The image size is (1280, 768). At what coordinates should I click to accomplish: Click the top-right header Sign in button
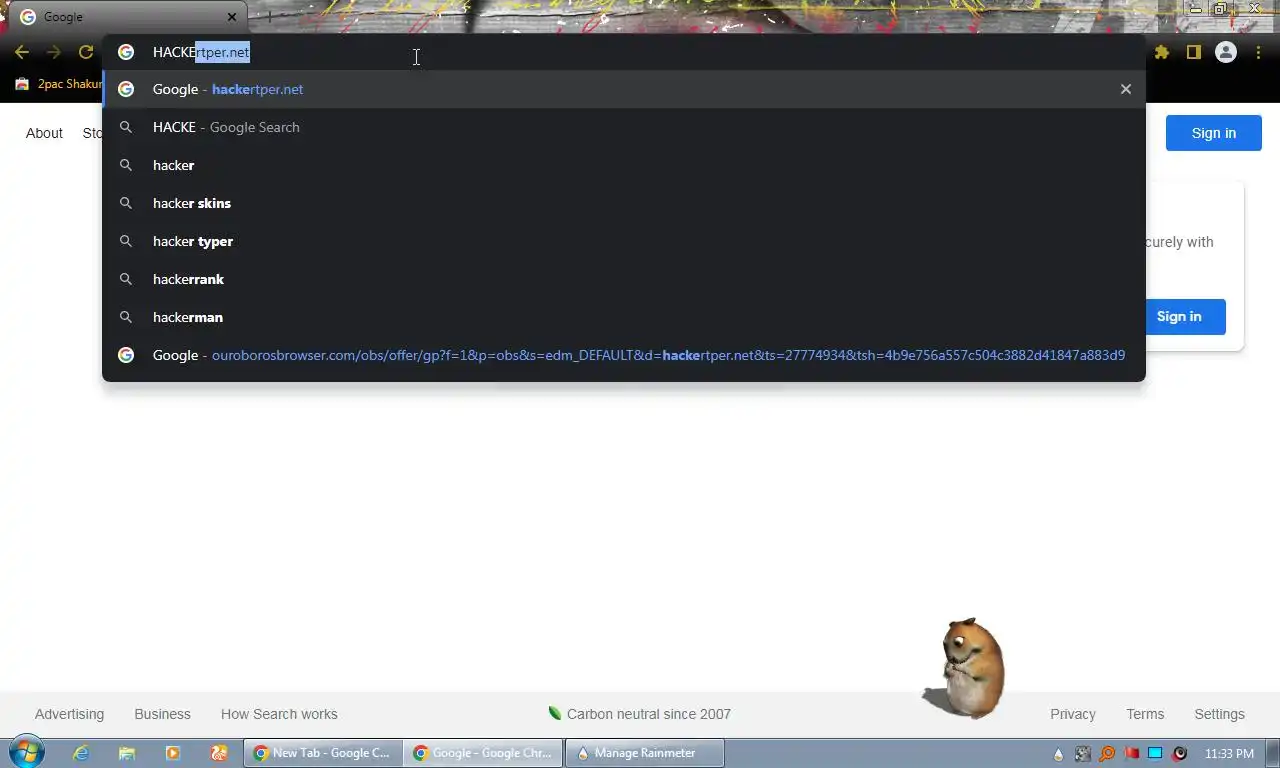pyautogui.click(x=1213, y=133)
